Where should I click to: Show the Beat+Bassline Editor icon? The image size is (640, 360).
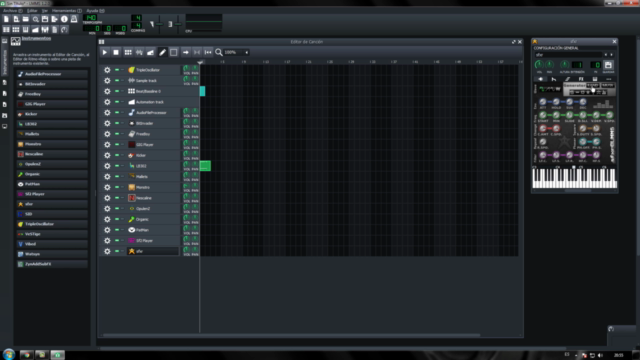(x=16, y=29)
